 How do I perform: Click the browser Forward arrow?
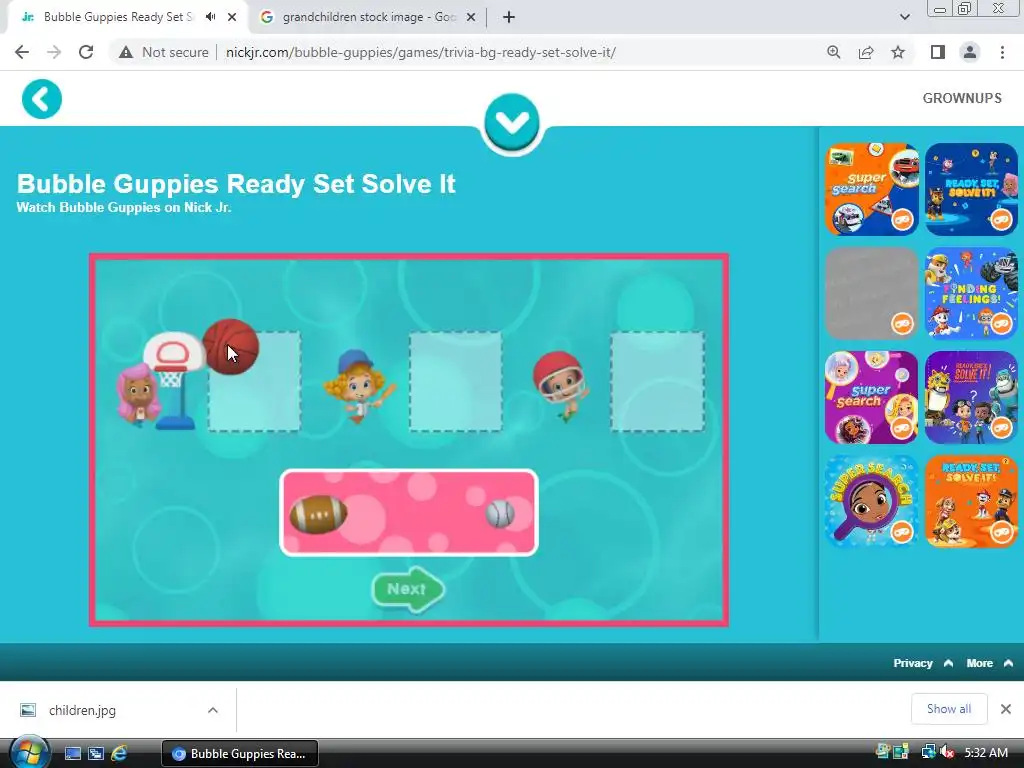click(54, 52)
